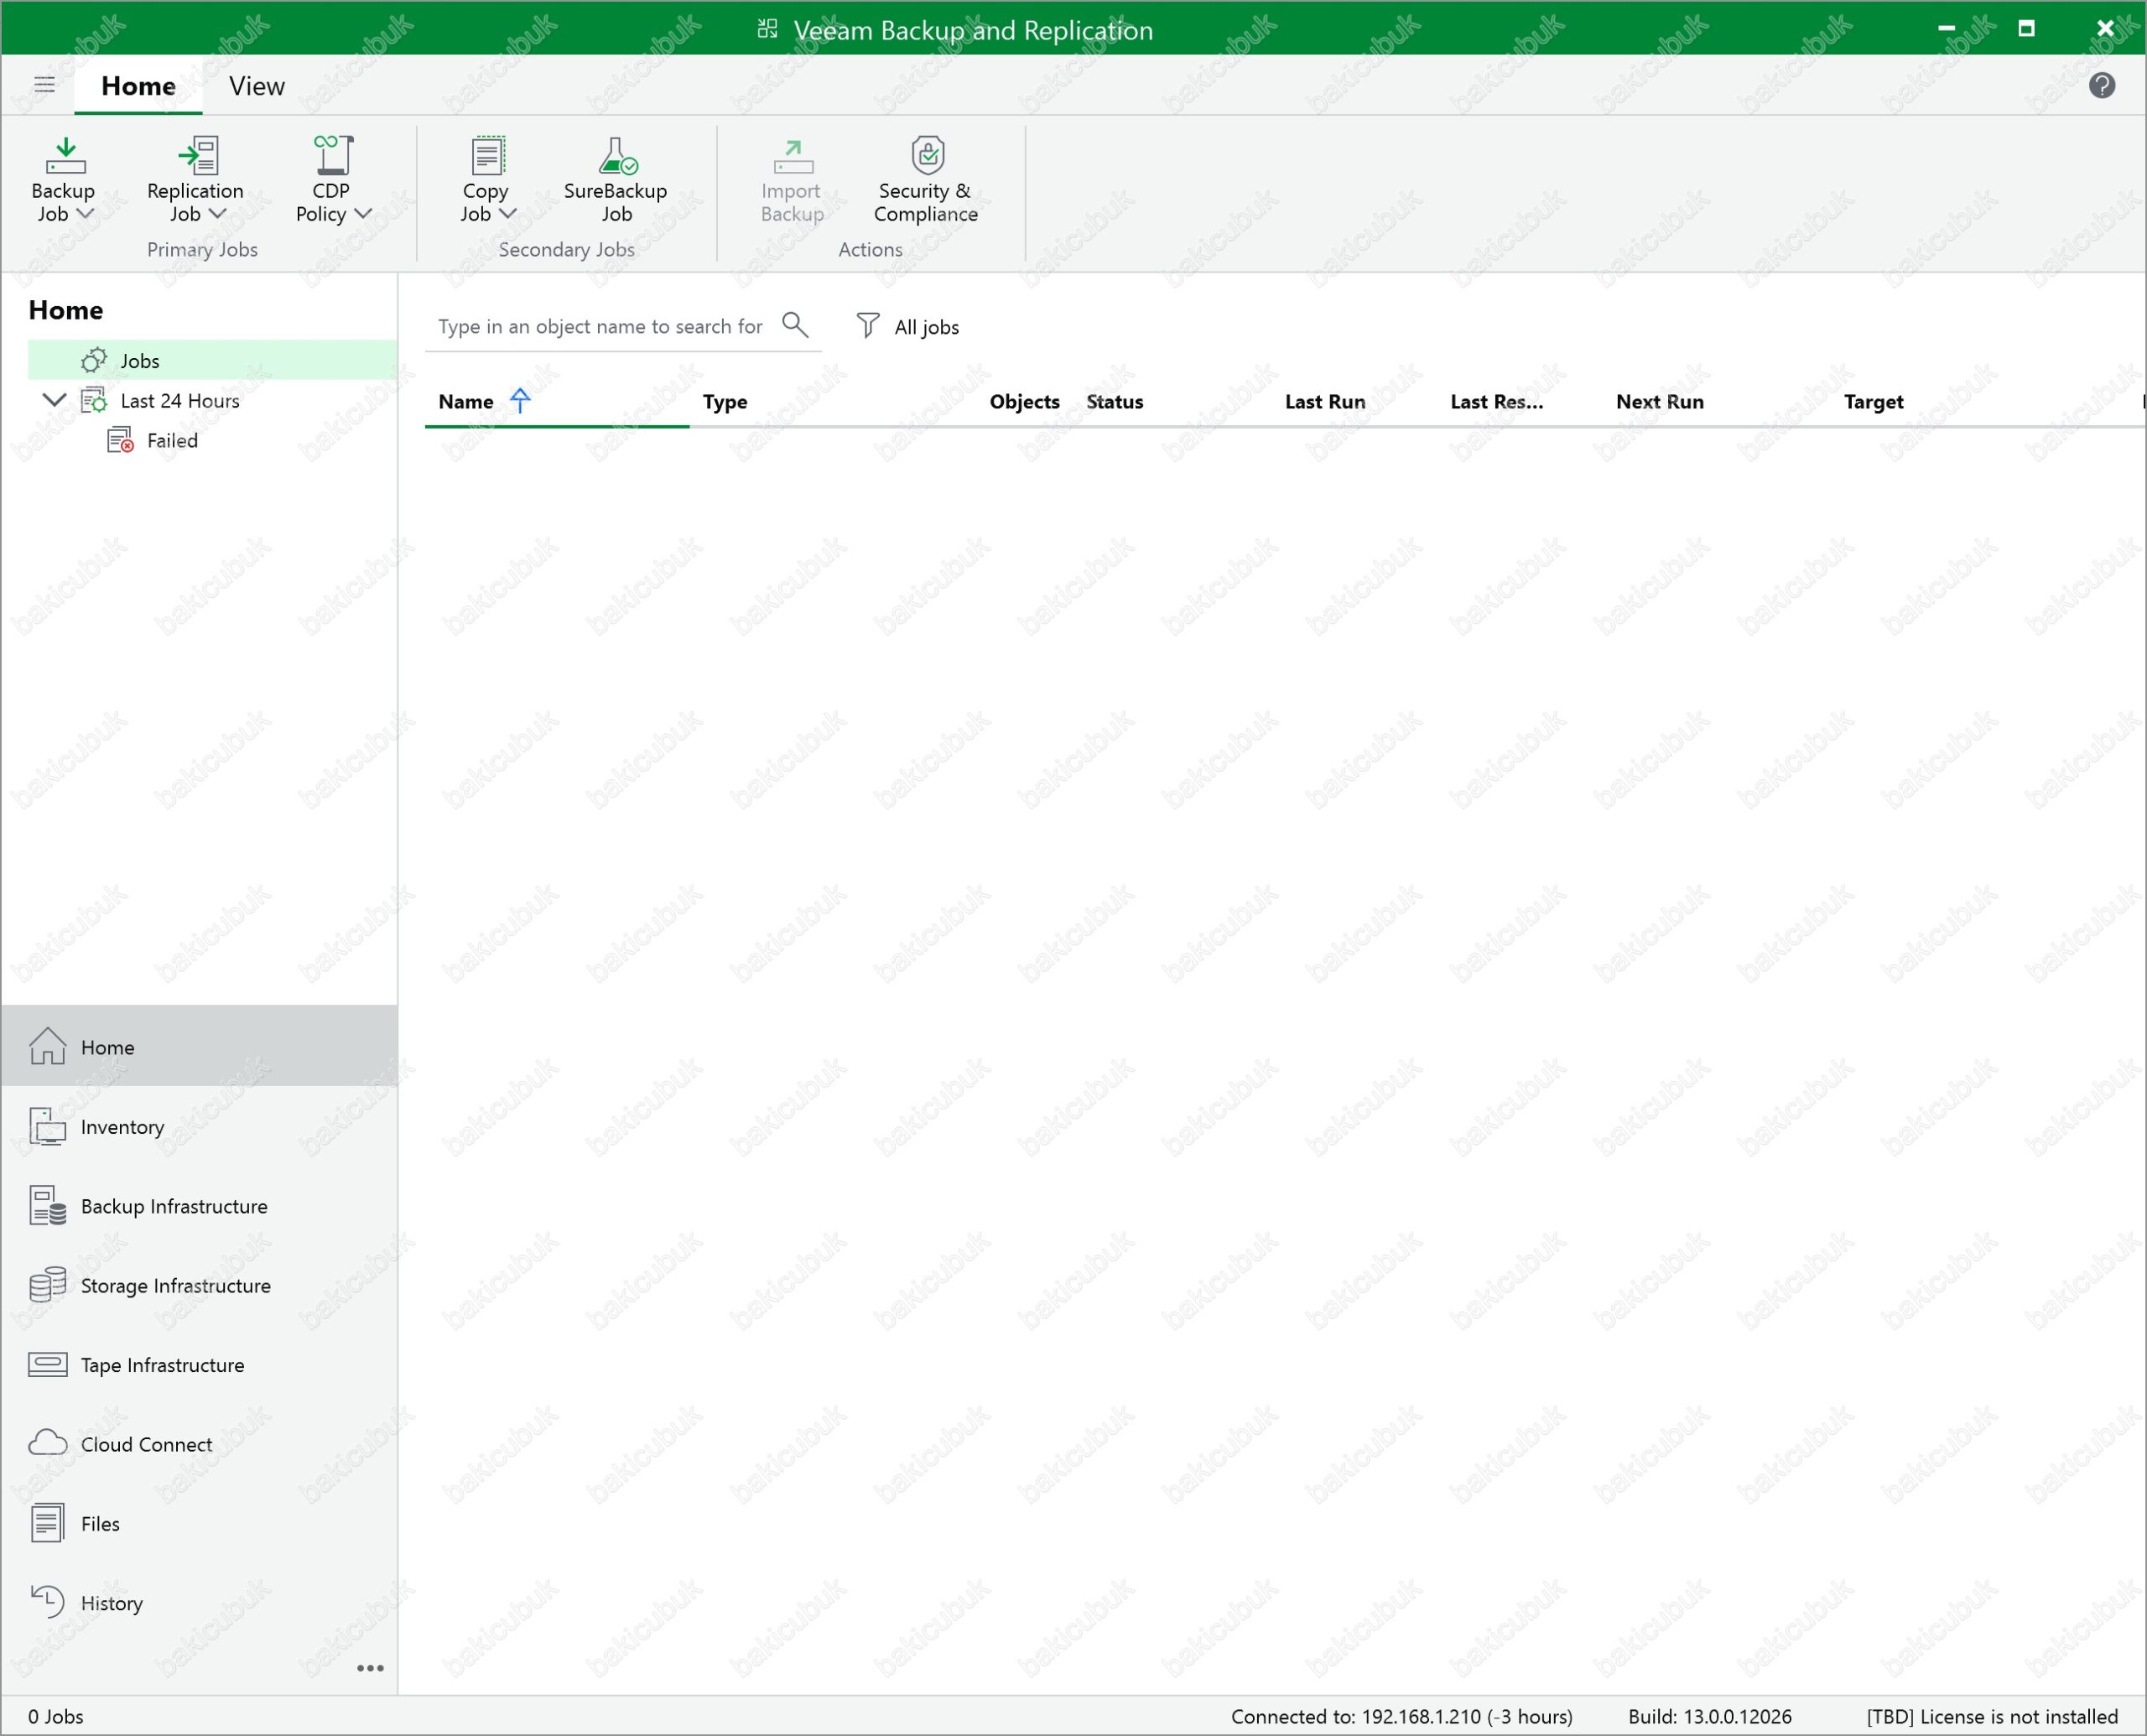Image resolution: width=2147 pixels, height=1736 pixels.
Task: Collapse the Last 24 Hours tree node
Action: tap(54, 400)
